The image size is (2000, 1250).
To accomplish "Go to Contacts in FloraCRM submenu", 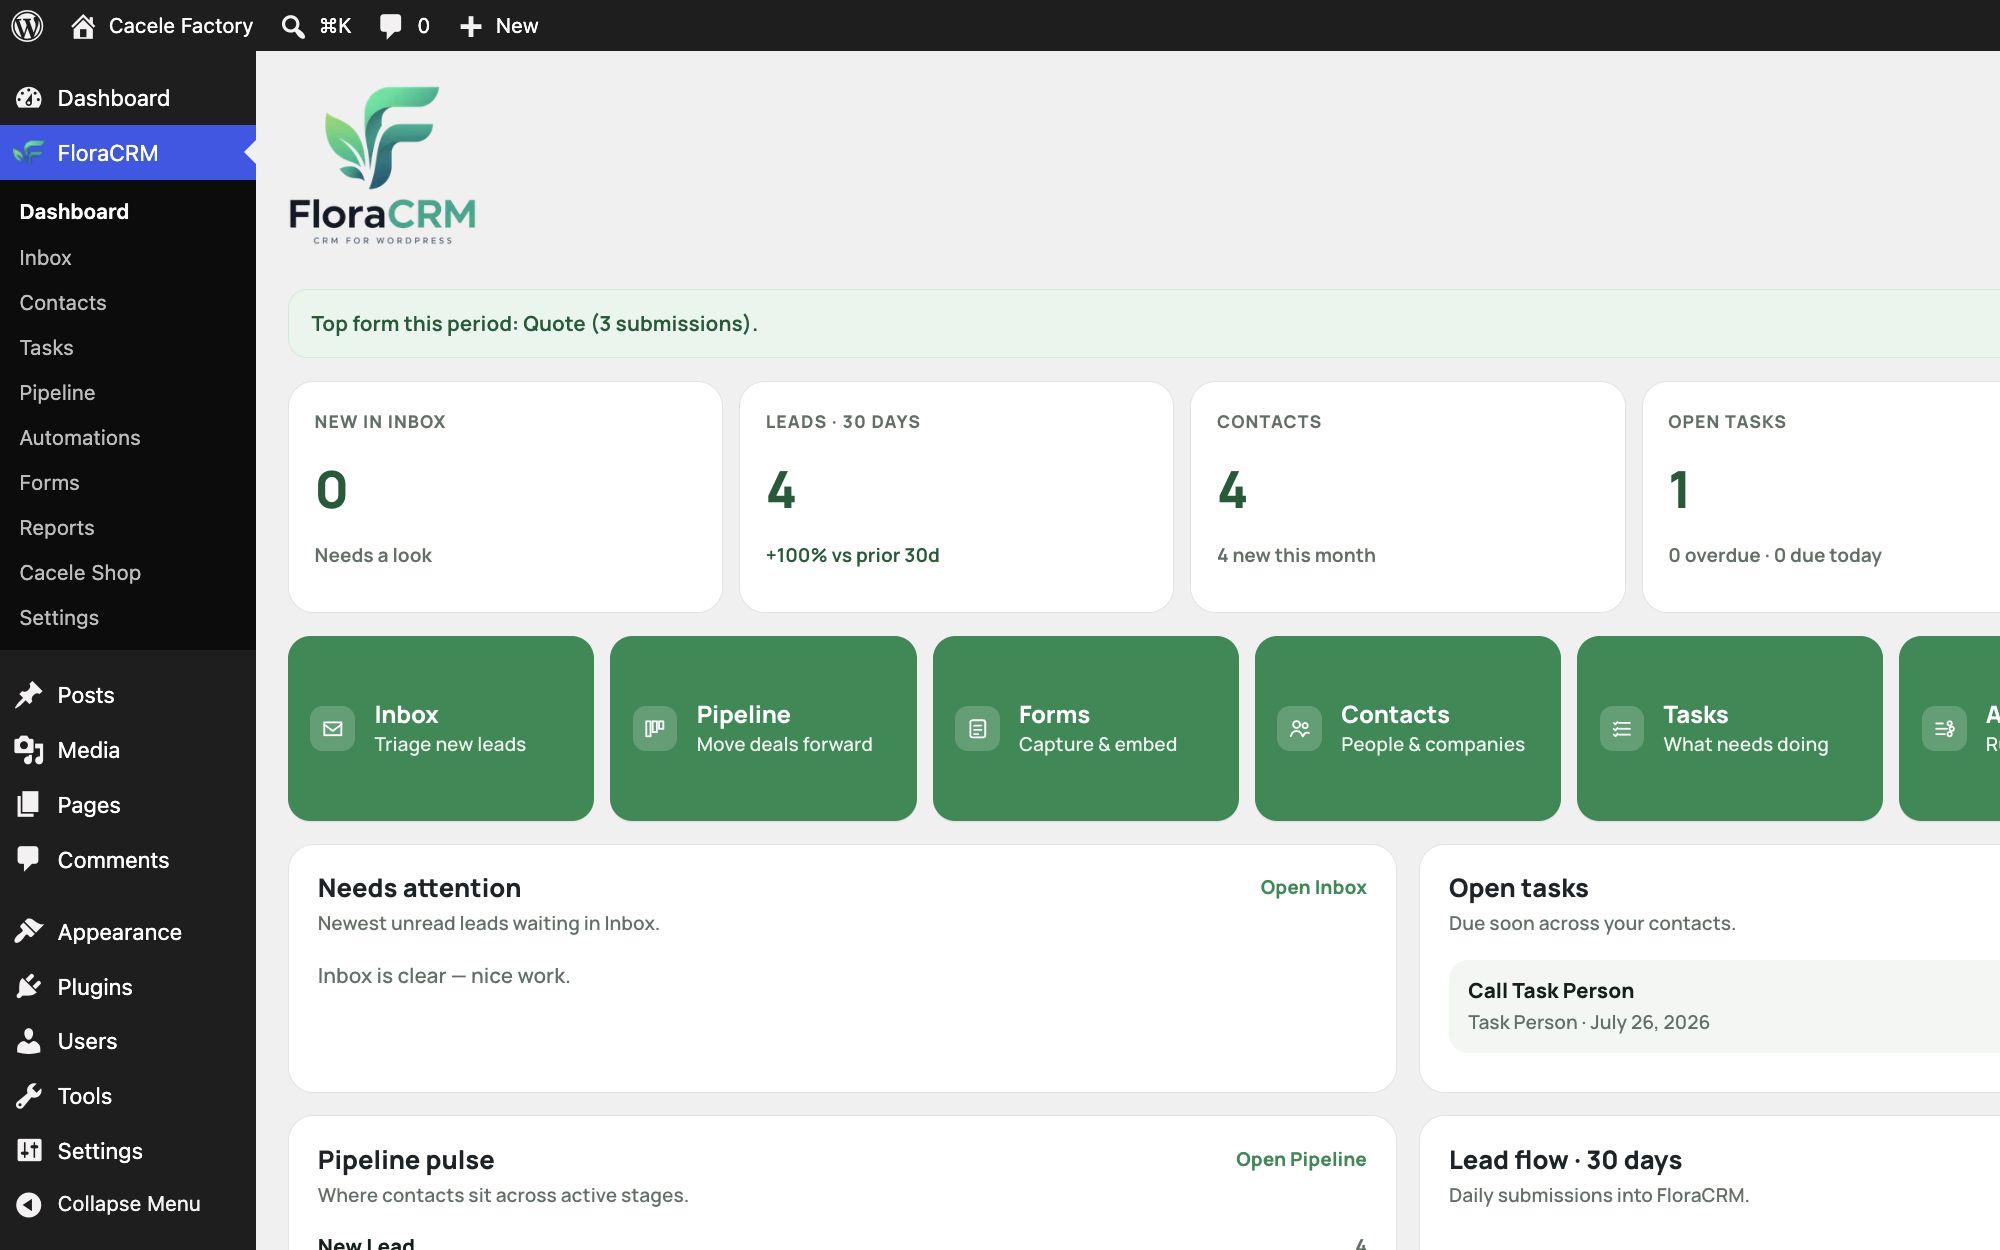I will click(63, 302).
